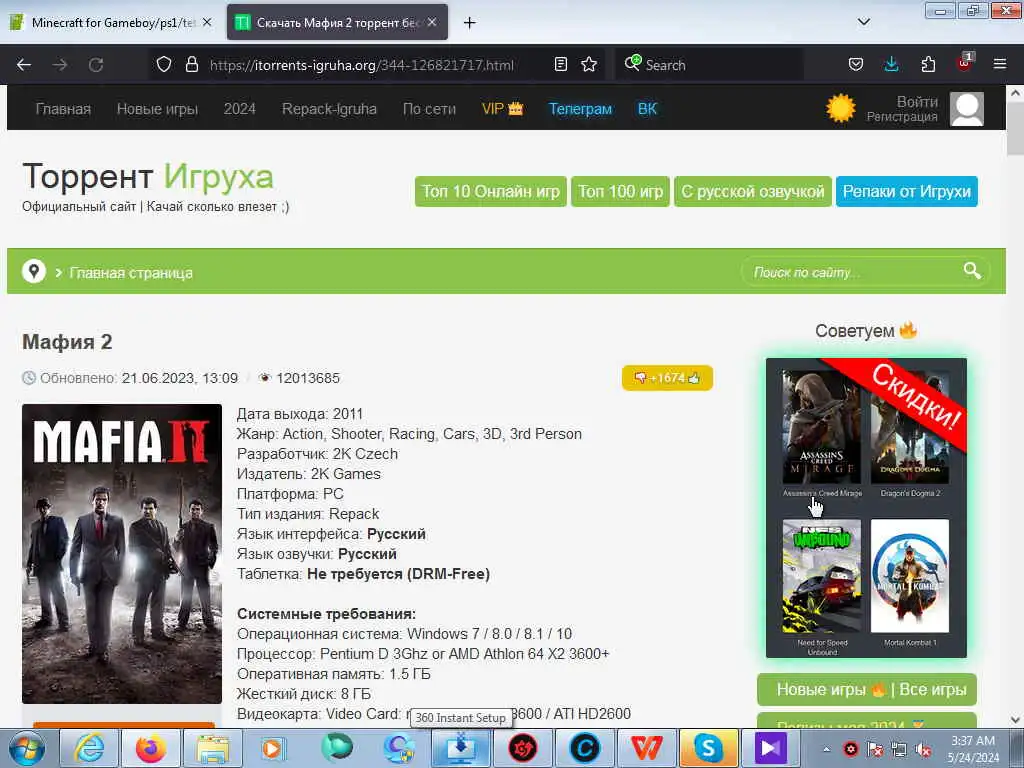Open the Firefox hamburger menu

click(x=1000, y=64)
